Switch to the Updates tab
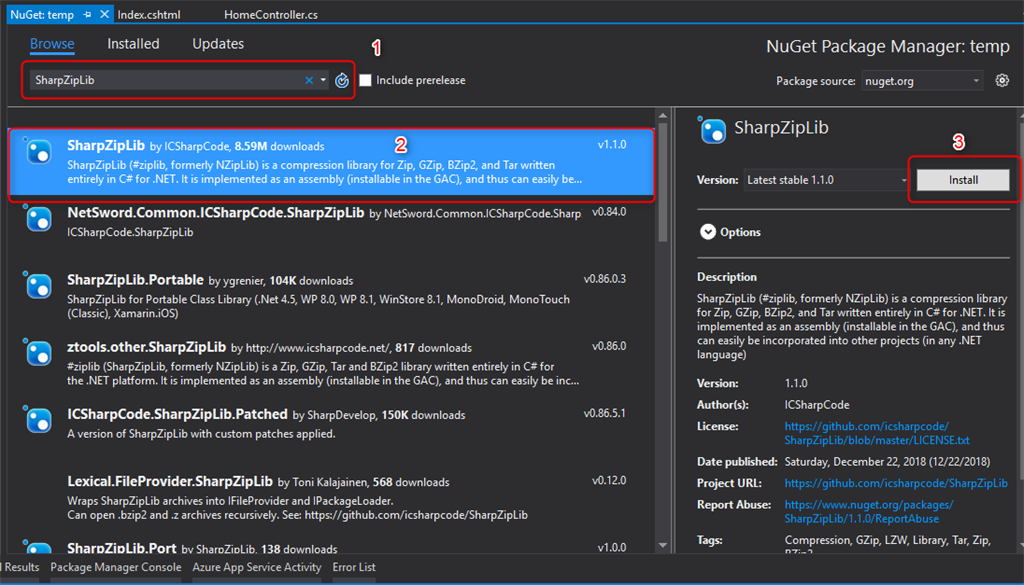Image resolution: width=1024 pixels, height=585 pixels. pos(218,44)
